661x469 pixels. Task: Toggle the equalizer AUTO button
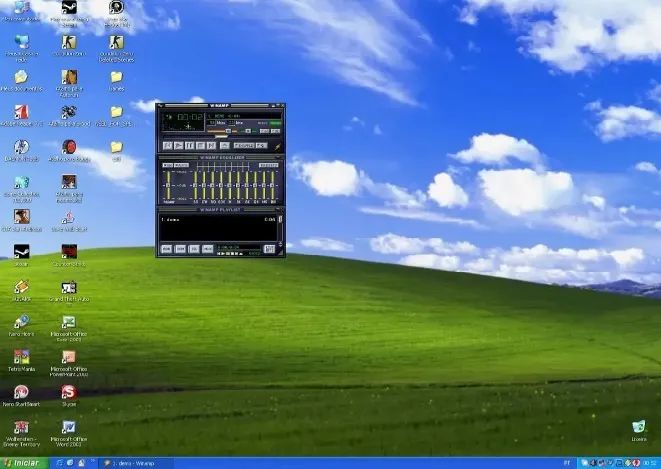[x=181, y=165]
